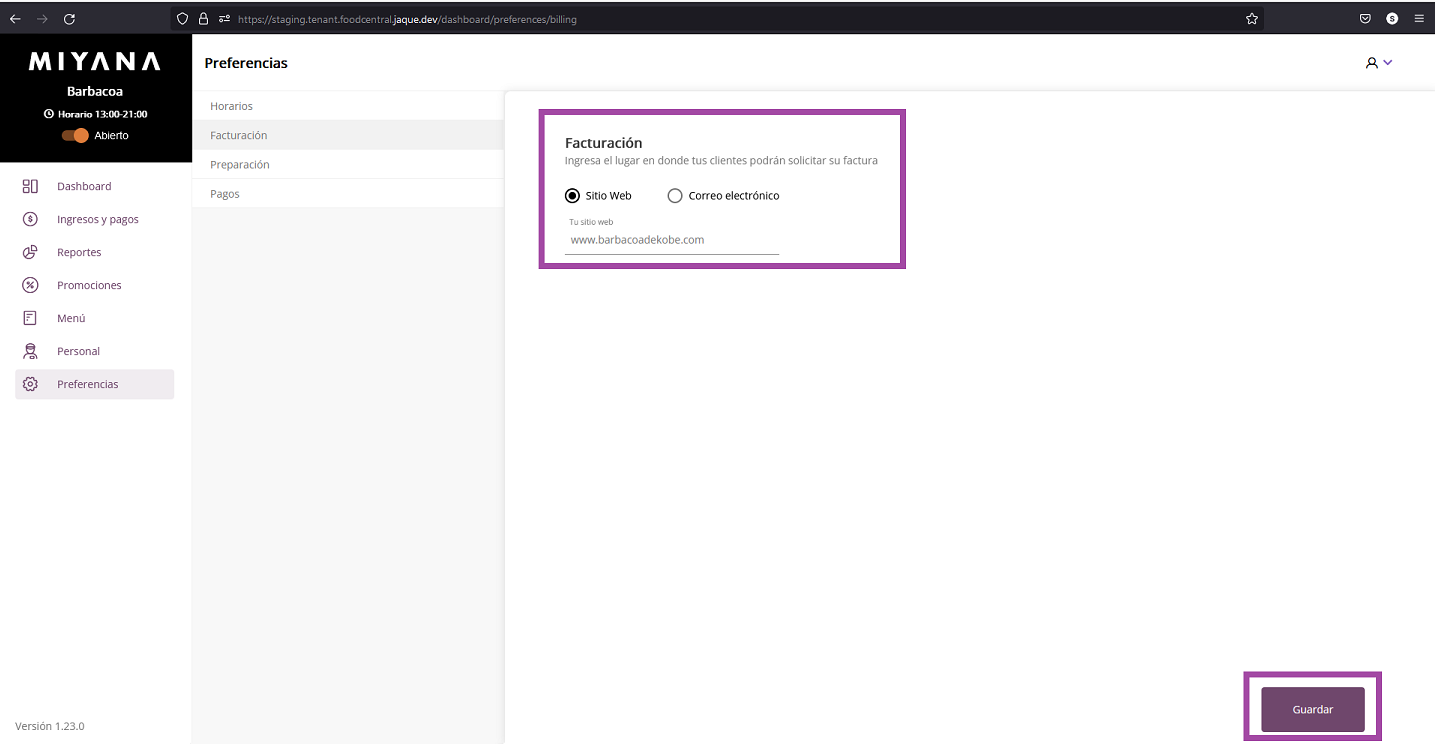This screenshot has width=1435, height=744.
Task: Bookmark the page with the star icon
Action: click(x=1252, y=19)
